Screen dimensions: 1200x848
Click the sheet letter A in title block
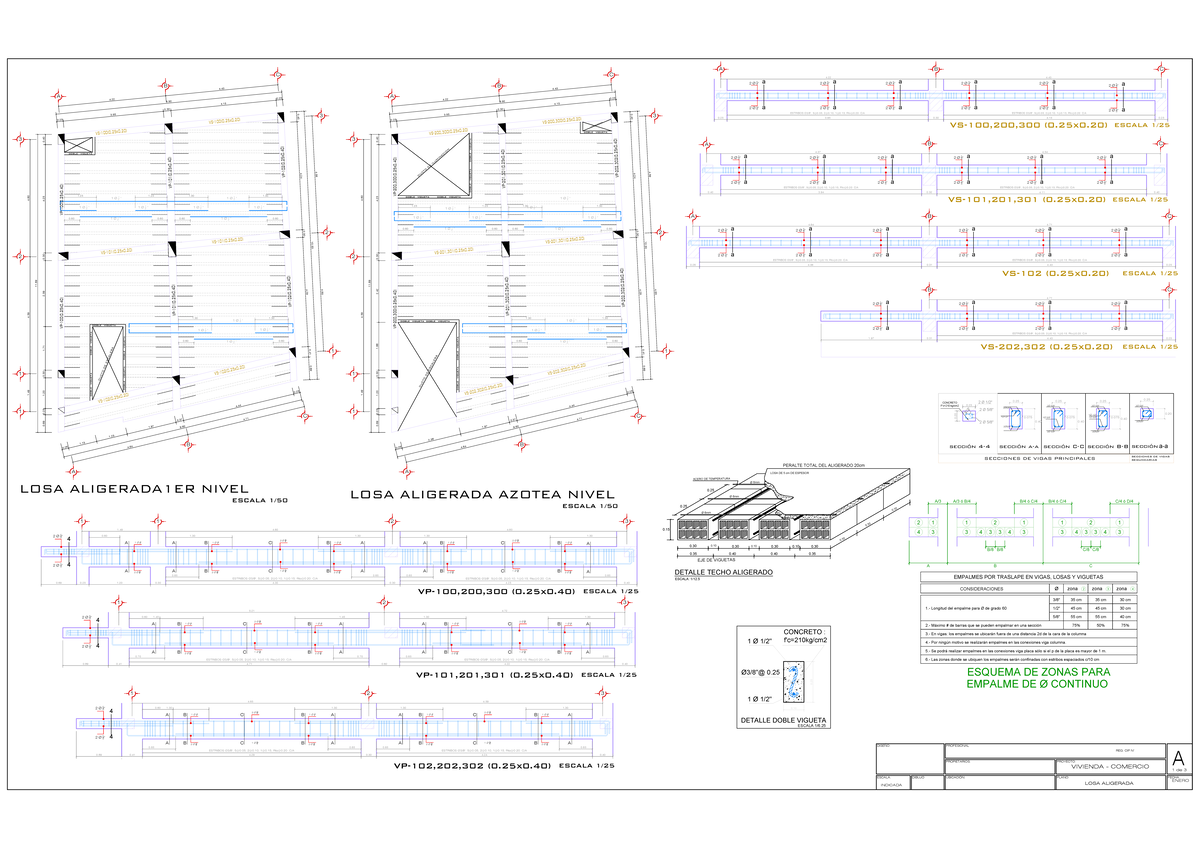point(1177,757)
